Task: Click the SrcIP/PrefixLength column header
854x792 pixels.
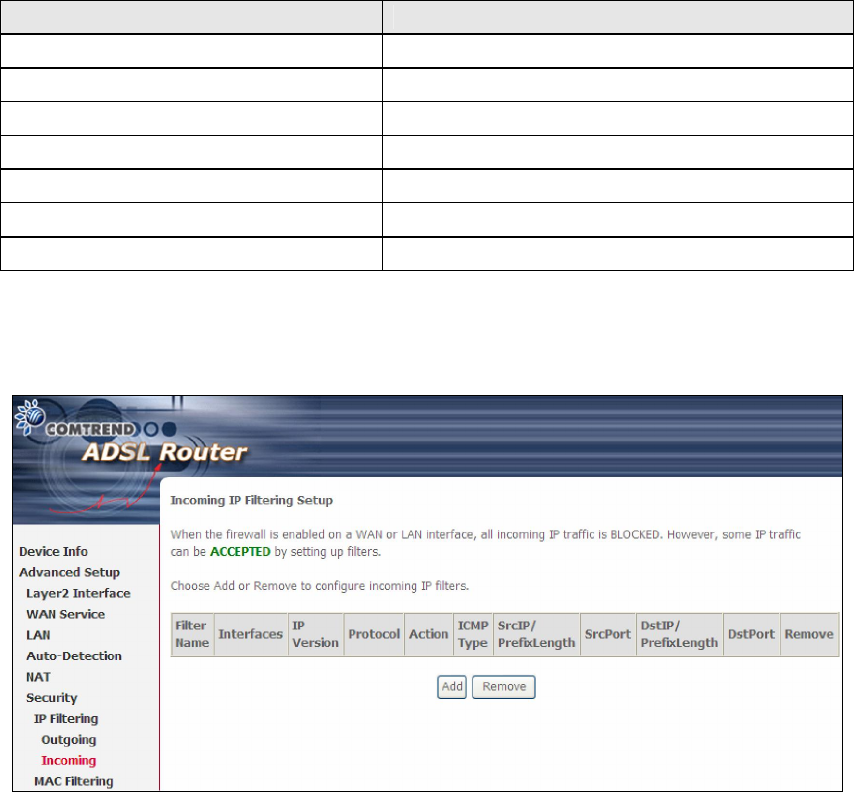Action: tap(536, 634)
